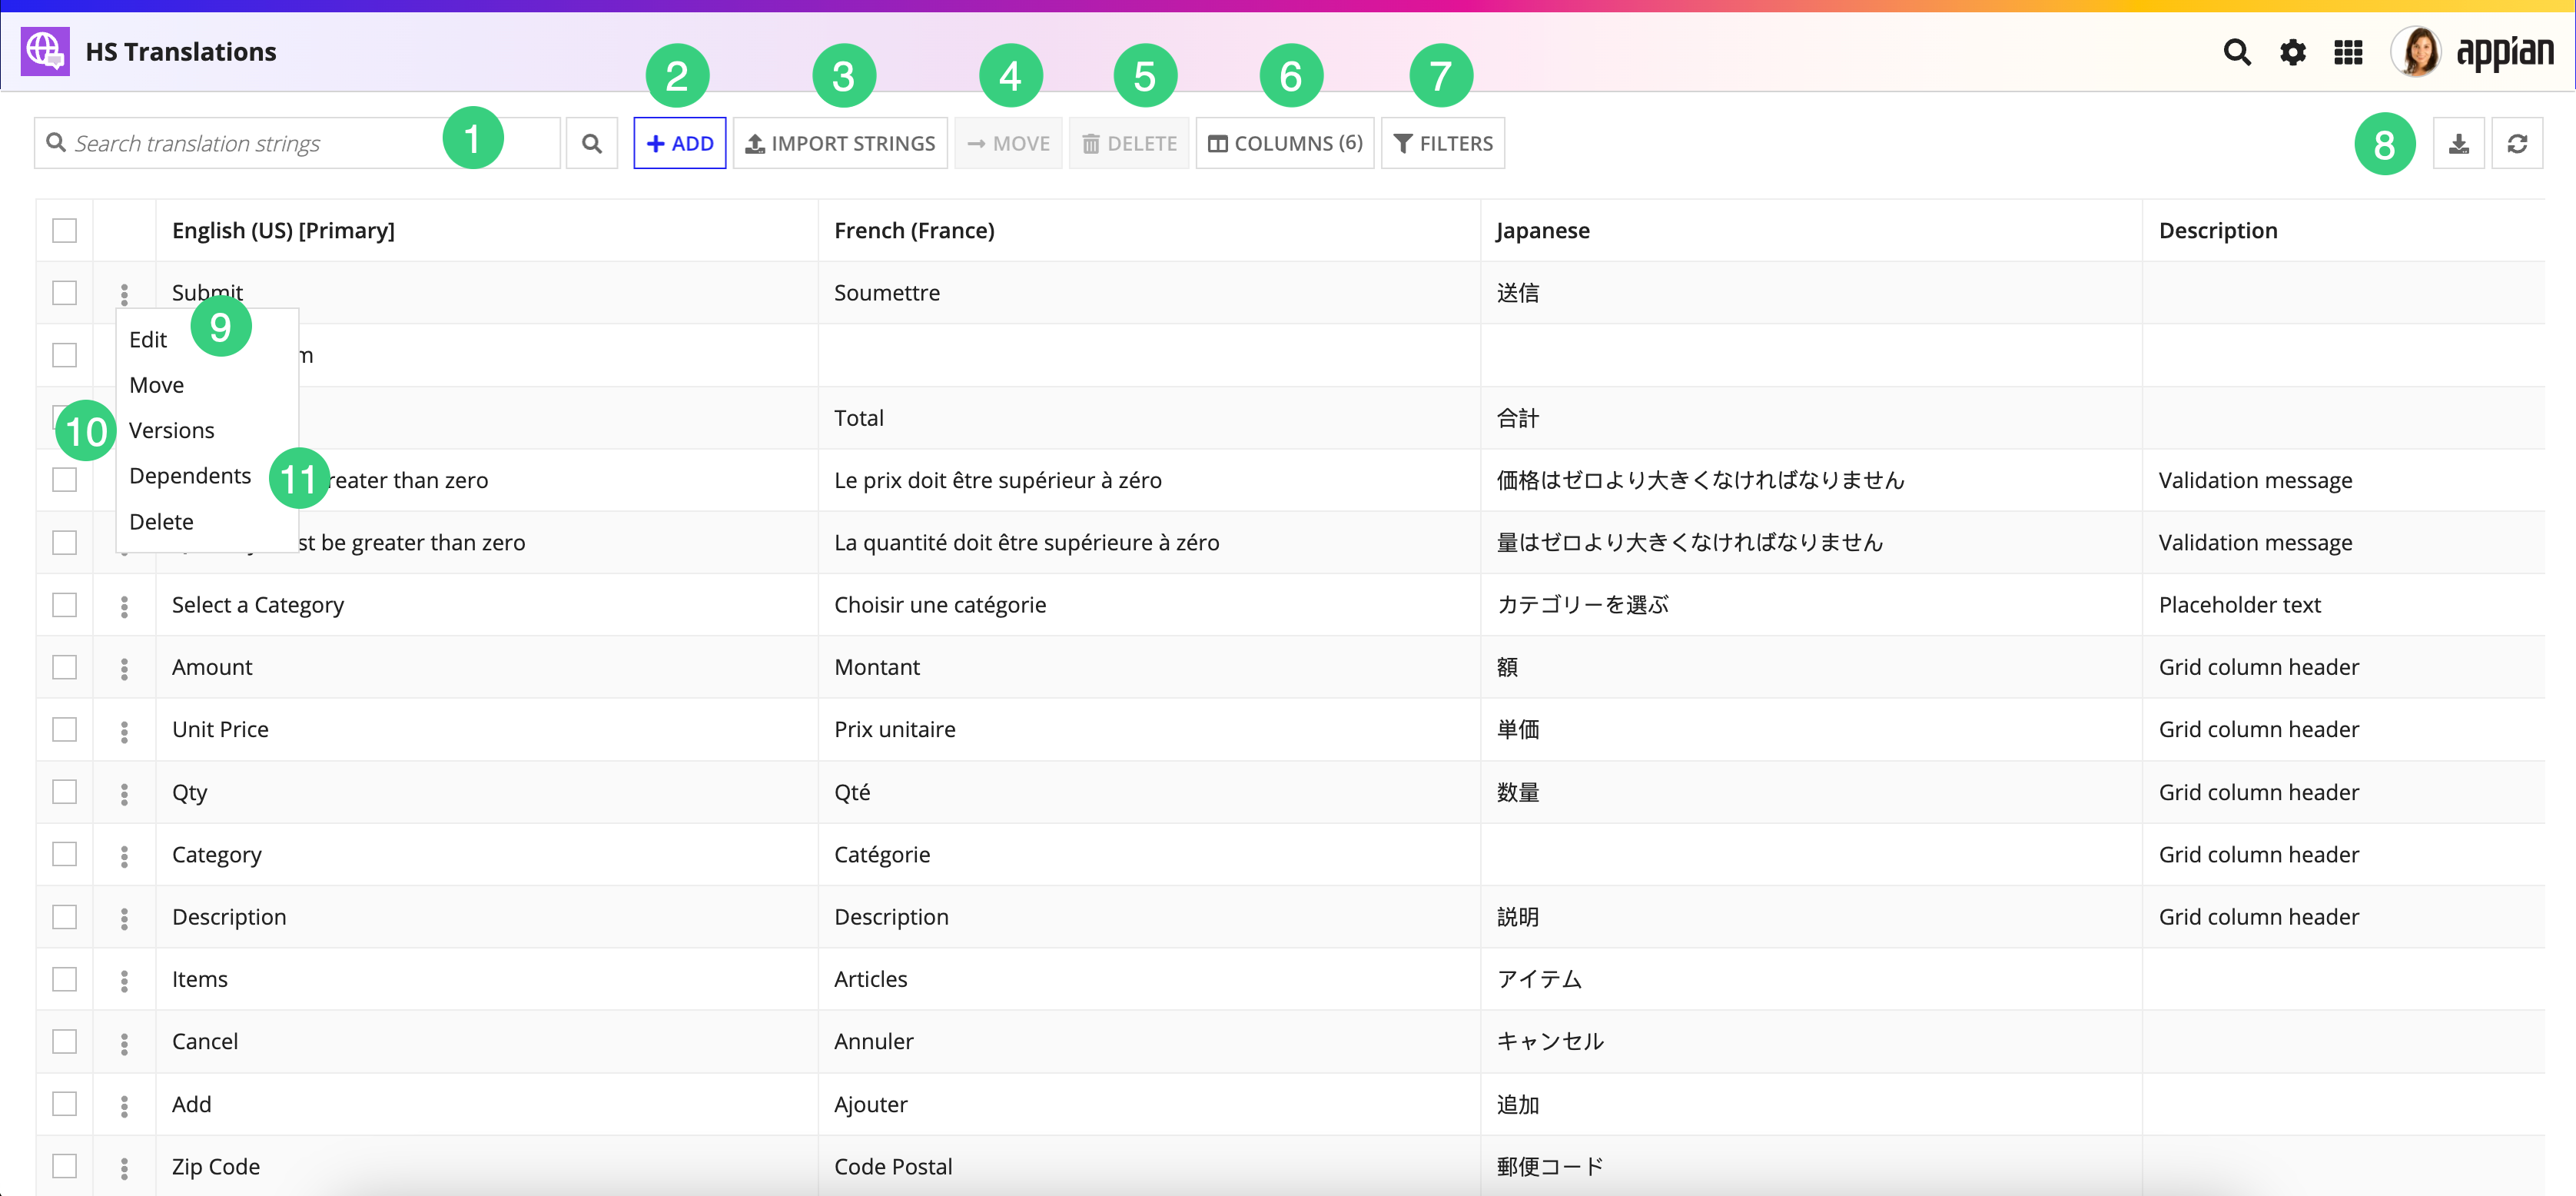Click the download translation strings icon

coord(2459,143)
